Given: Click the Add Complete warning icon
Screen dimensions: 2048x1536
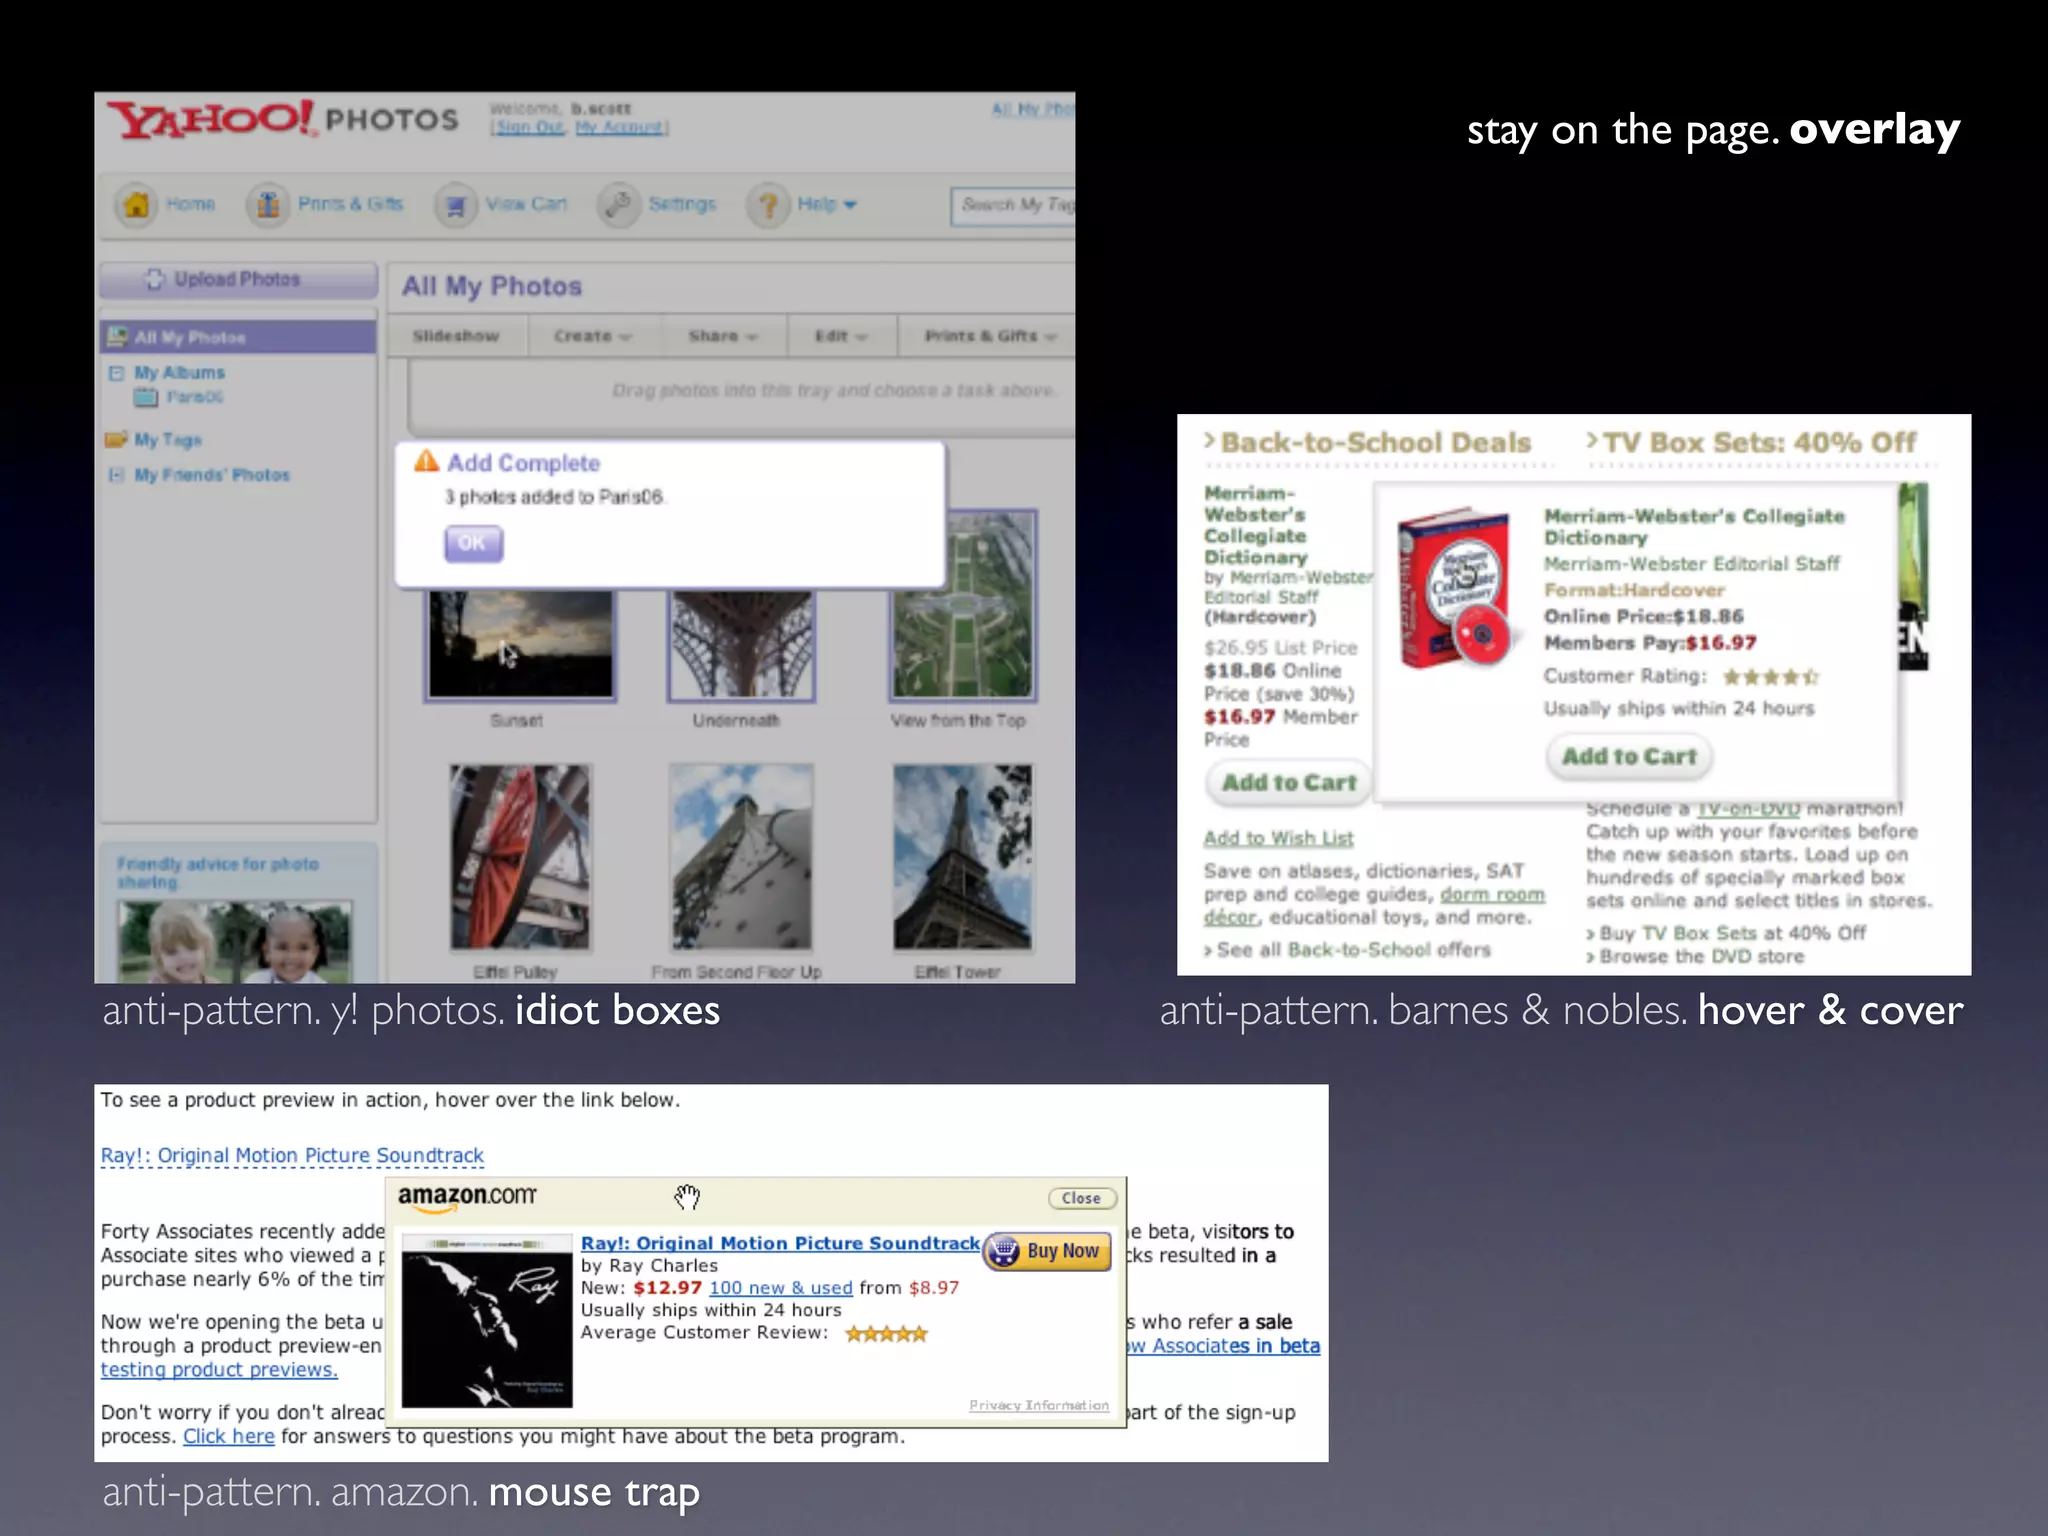Looking at the screenshot, I should pos(427,461).
